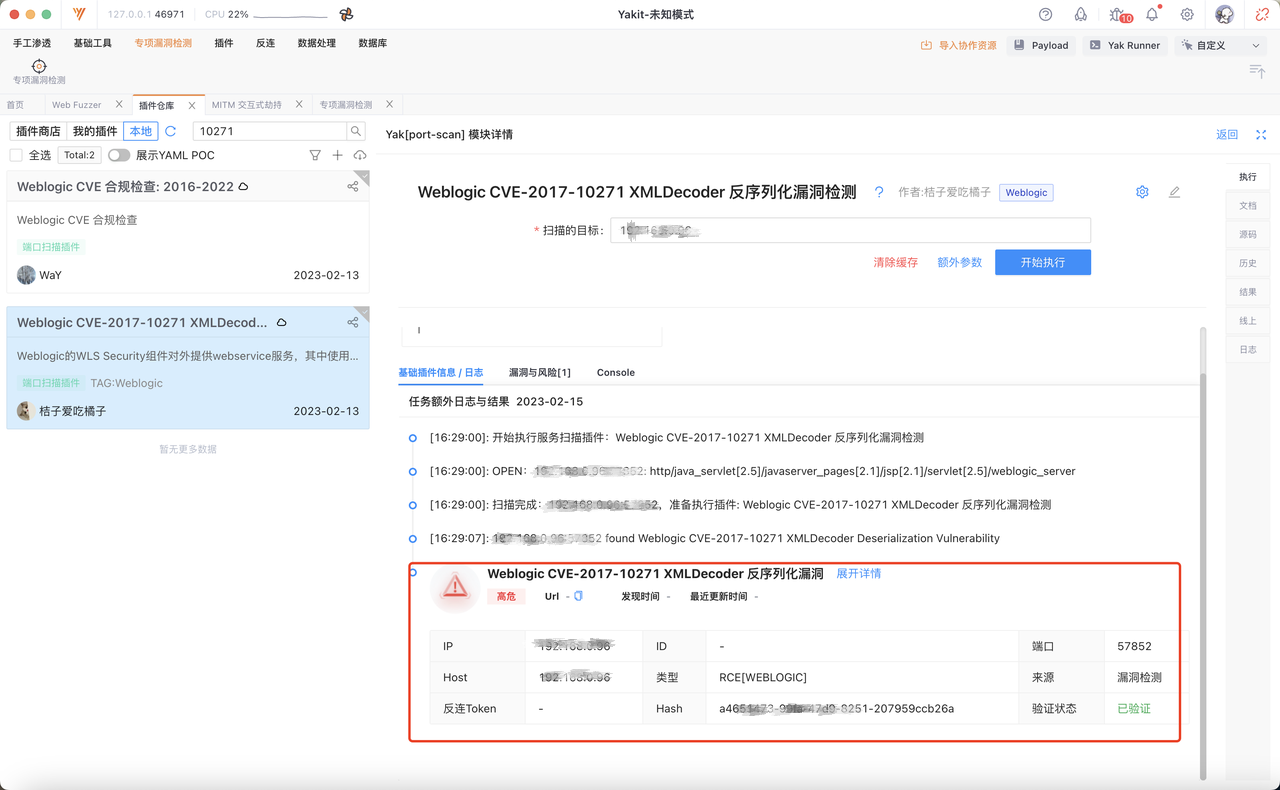Image resolution: width=1280 pixels, height=790 pixels.
Task: Focus the 扫描的目标 input field
Action: pos(851,230)
